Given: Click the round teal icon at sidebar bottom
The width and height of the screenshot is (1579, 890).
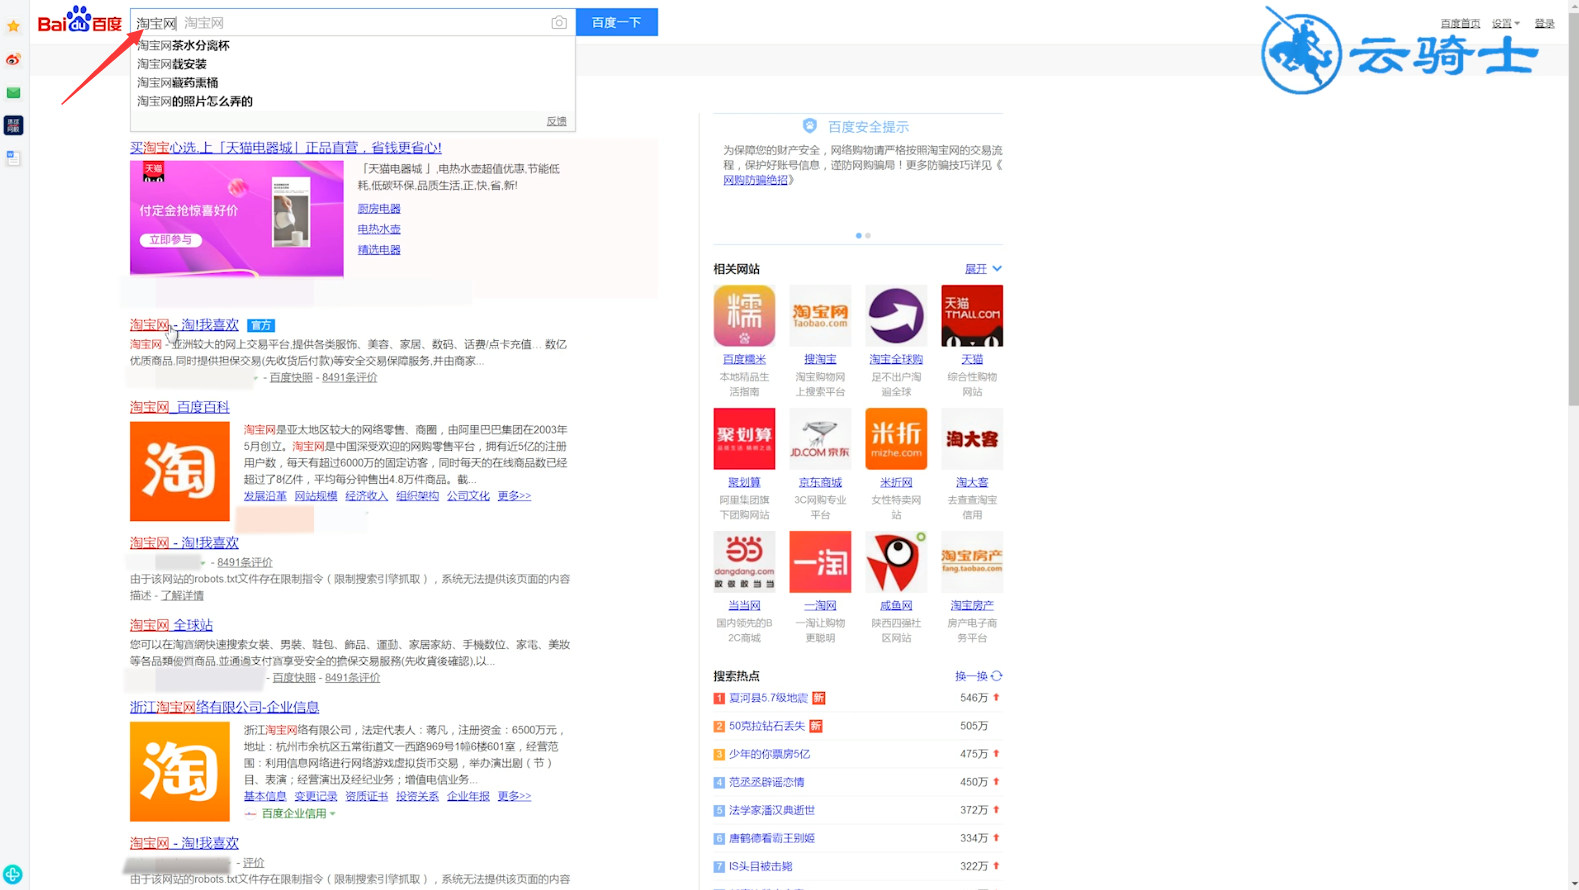Looking at the screenshot, I should click(13, 874).
